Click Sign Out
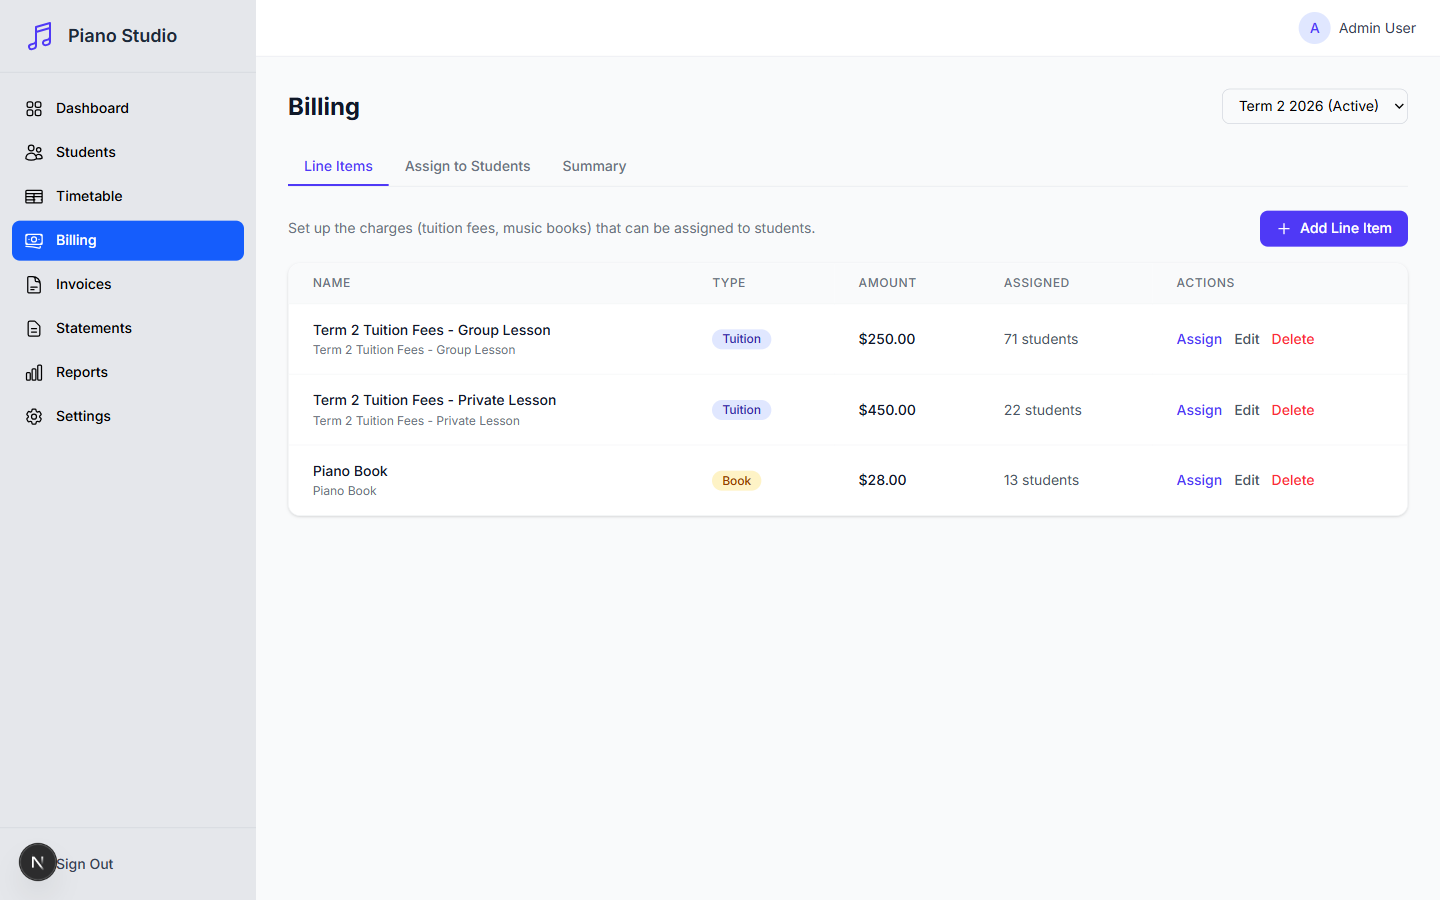The height and width of the screenshot is (900, 1440). [x=85, y=864]
